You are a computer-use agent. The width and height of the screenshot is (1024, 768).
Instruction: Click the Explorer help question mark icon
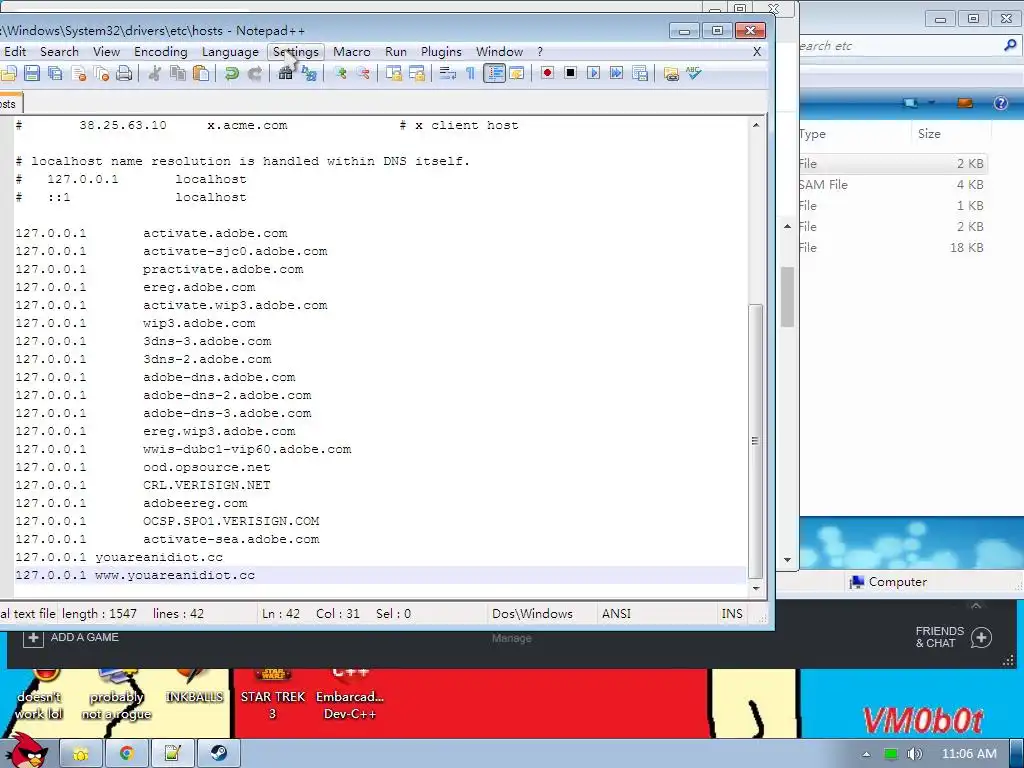coord(1000,103)
